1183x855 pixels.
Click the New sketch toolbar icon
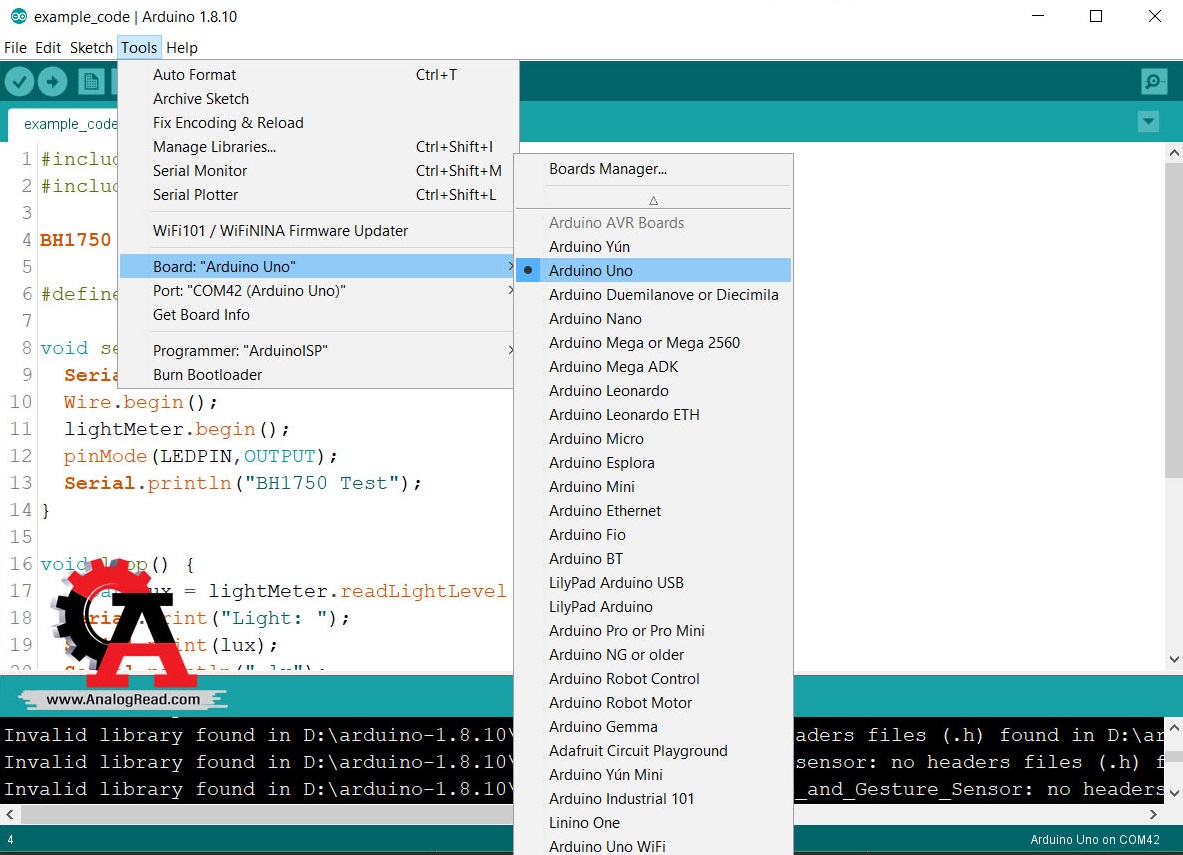pos(91,82)
